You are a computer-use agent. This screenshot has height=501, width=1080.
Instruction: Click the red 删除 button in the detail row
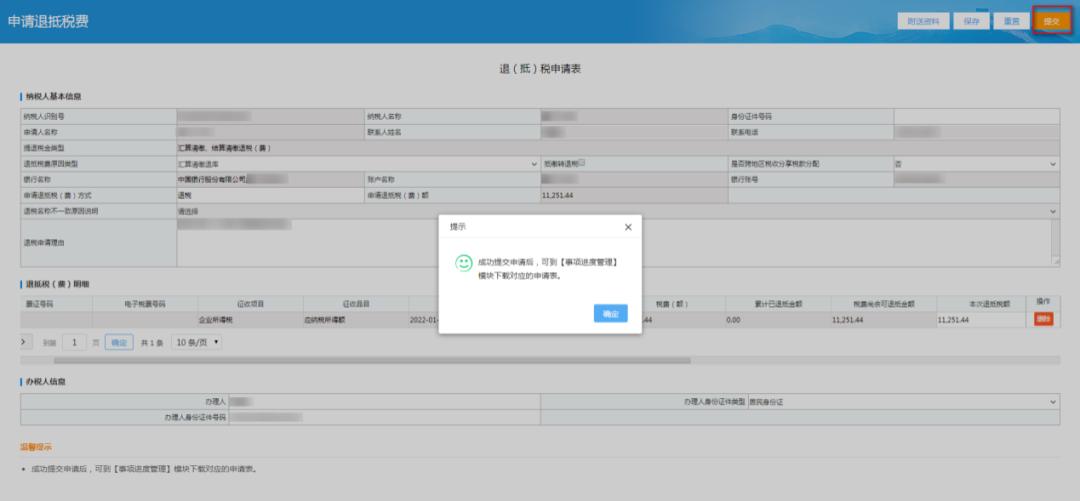1043,320
